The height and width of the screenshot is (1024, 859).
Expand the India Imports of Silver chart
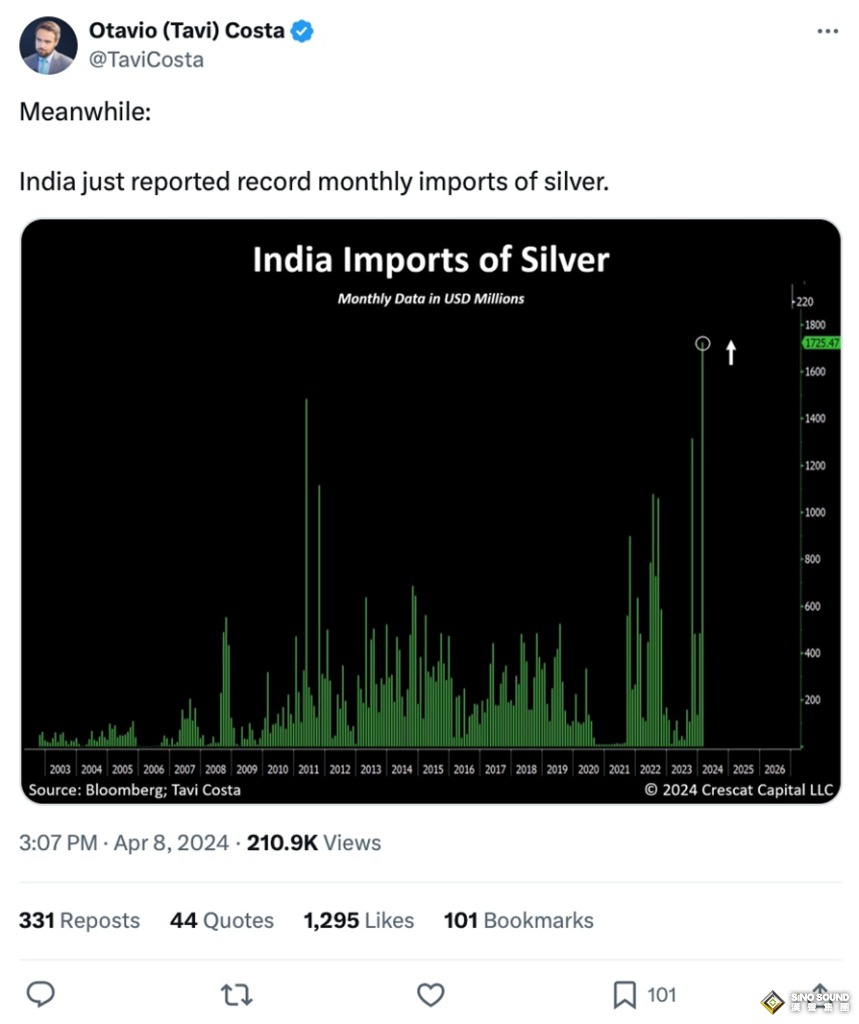pyautogui.click(x=431, y=511)
